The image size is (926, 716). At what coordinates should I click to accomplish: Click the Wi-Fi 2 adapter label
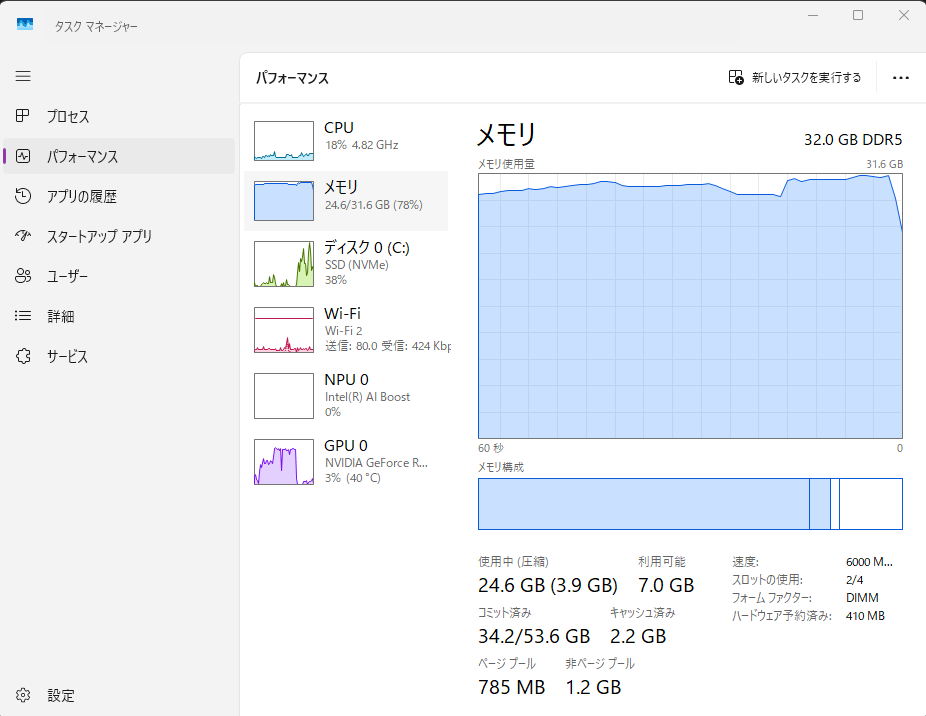(x=344, y=331)
